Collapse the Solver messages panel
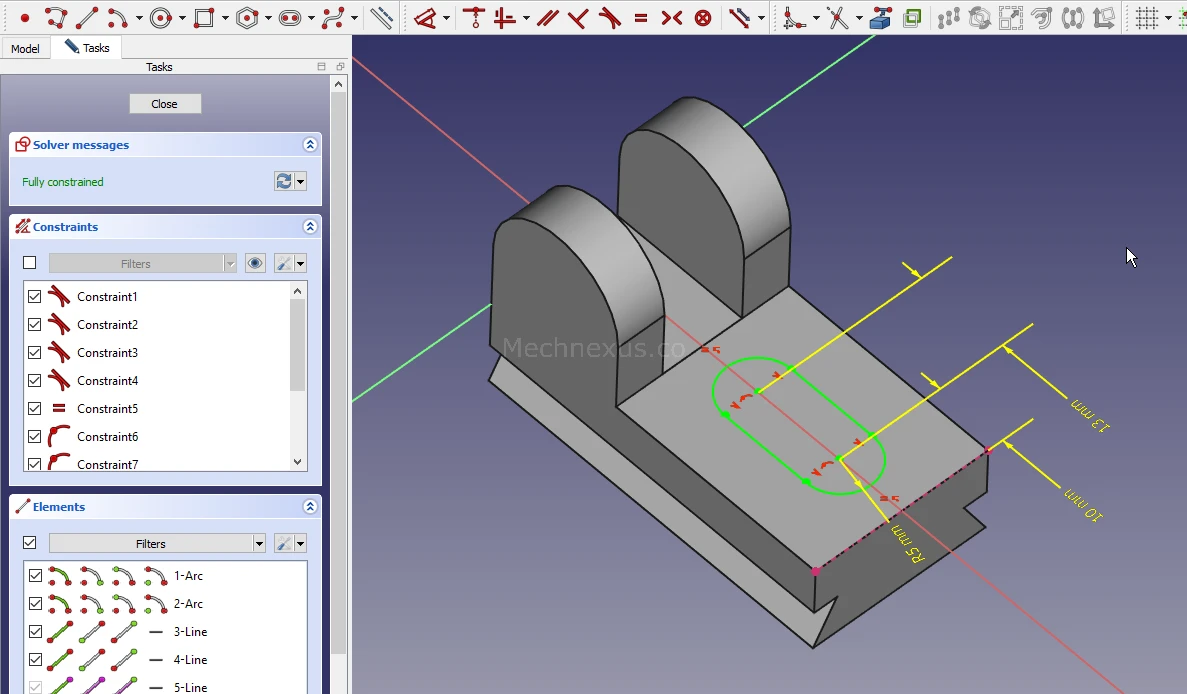The height and width of the screenshot is (694, 1187). click(310, 145)
